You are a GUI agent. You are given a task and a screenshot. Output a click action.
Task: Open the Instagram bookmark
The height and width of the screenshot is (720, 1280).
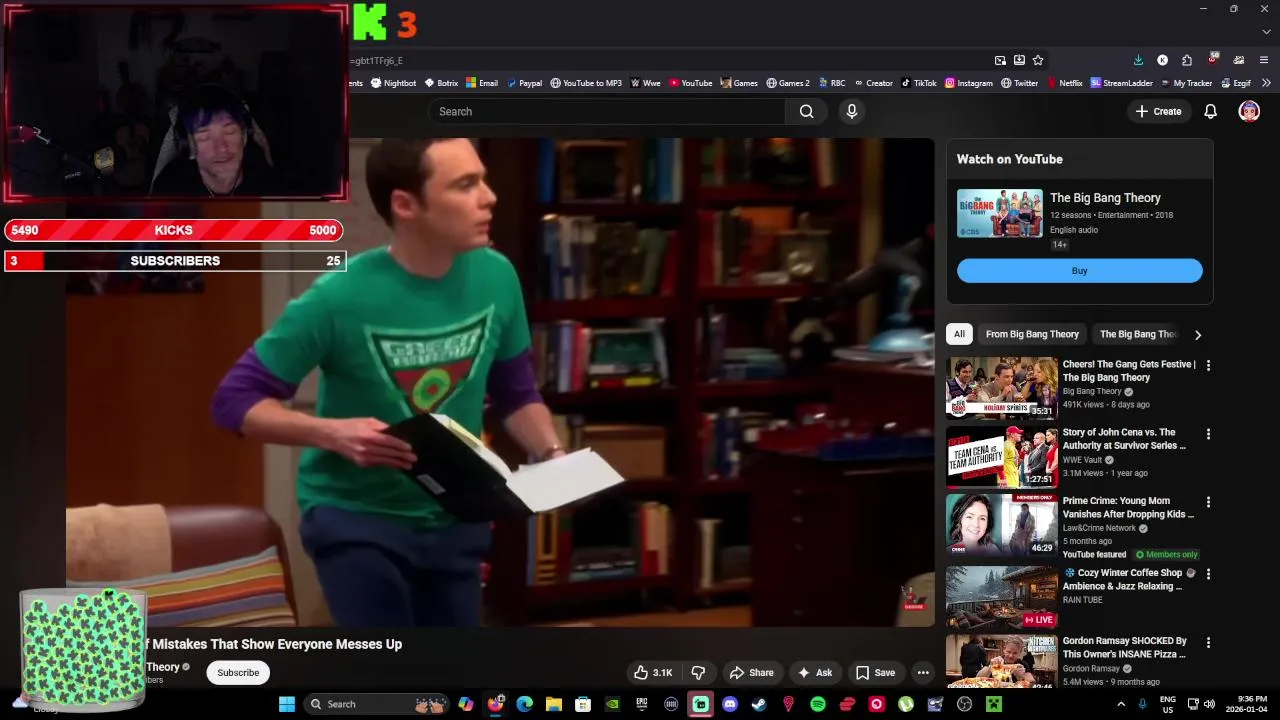969,83
